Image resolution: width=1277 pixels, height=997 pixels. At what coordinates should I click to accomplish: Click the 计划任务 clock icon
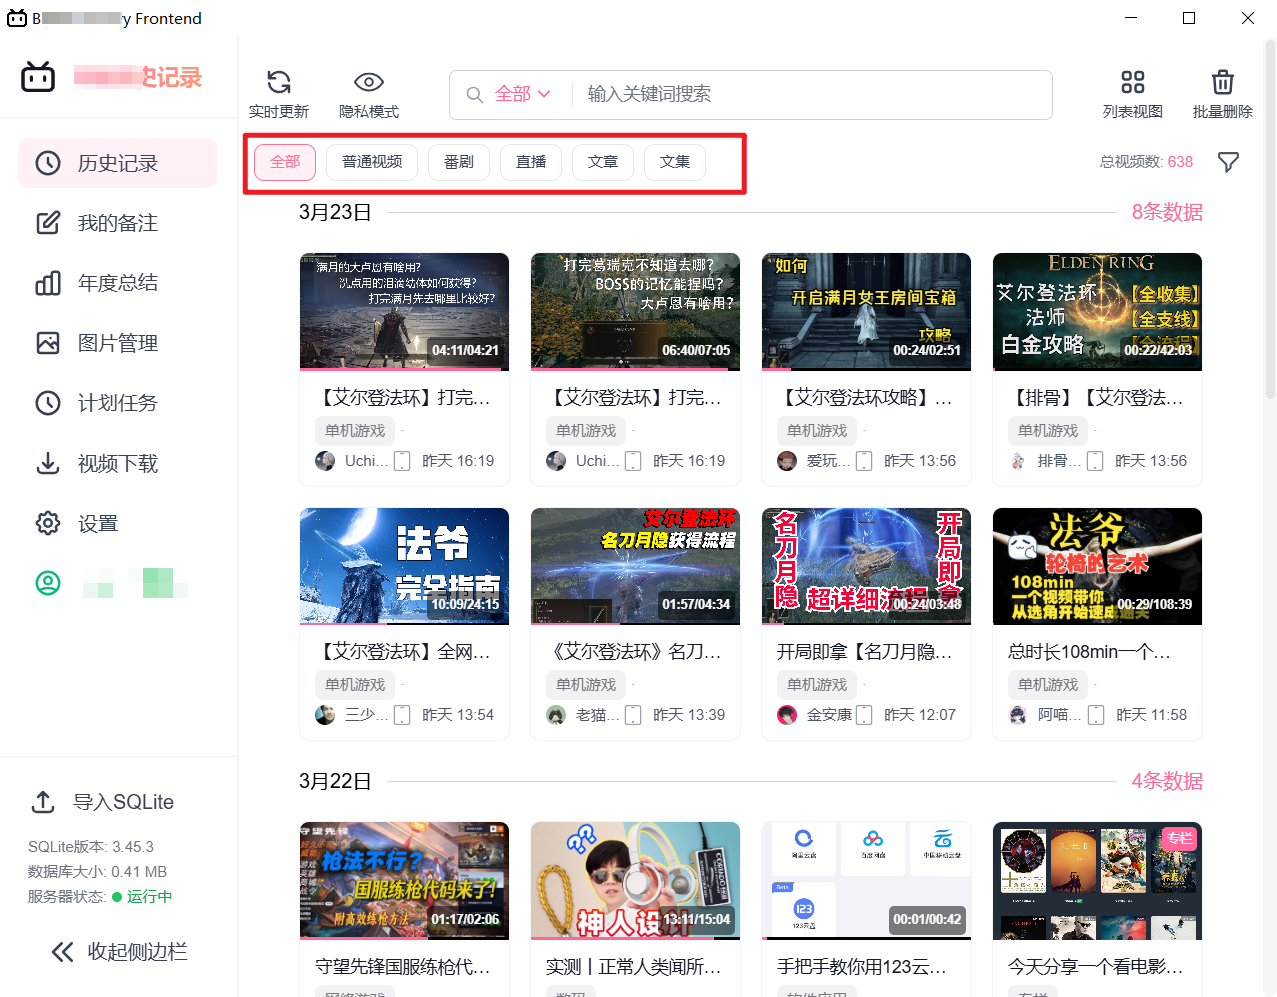click(48, 403)
